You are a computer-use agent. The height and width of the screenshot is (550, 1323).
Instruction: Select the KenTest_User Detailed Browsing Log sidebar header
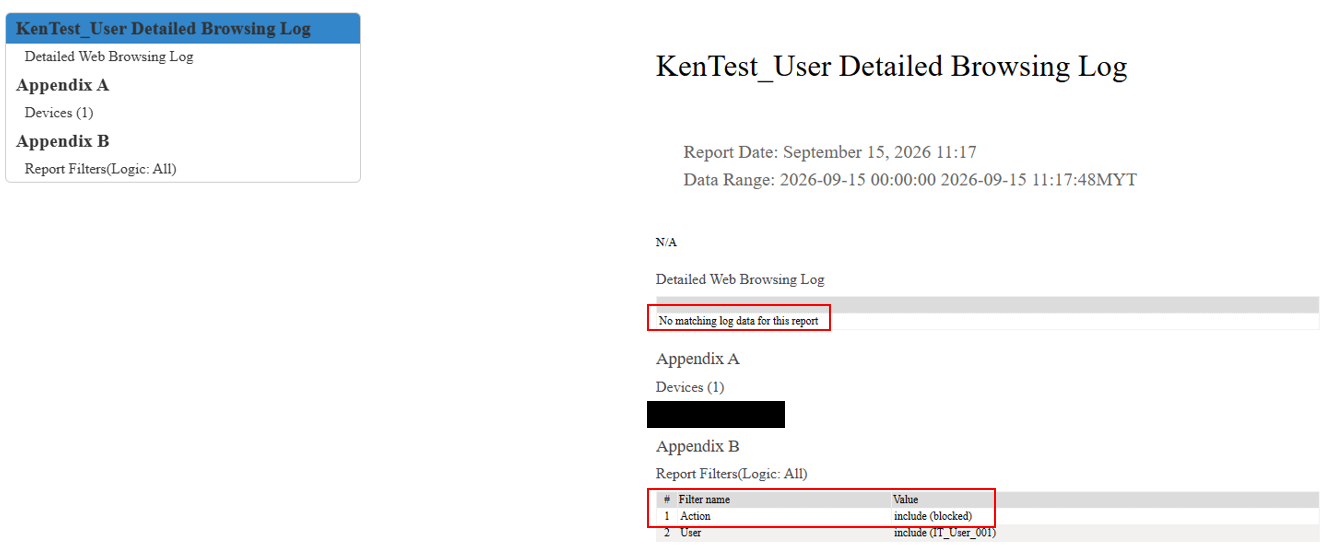183,28
